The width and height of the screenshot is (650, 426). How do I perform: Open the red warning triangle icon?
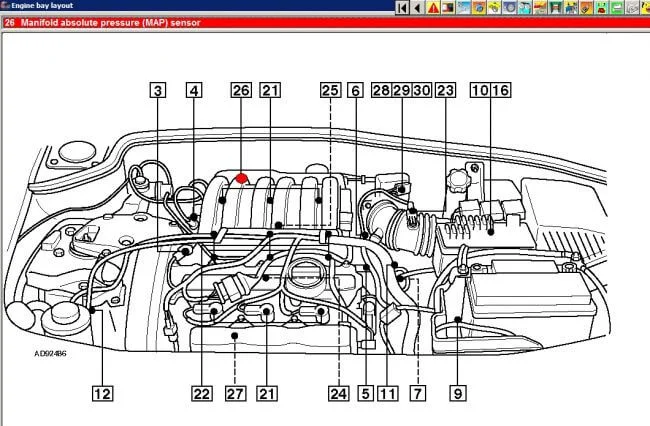tap(433, 8)
